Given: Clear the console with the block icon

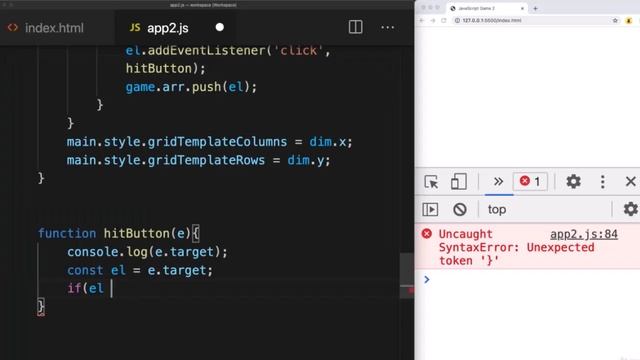Looking at the screenshot, I should click(x=460, y=209).
